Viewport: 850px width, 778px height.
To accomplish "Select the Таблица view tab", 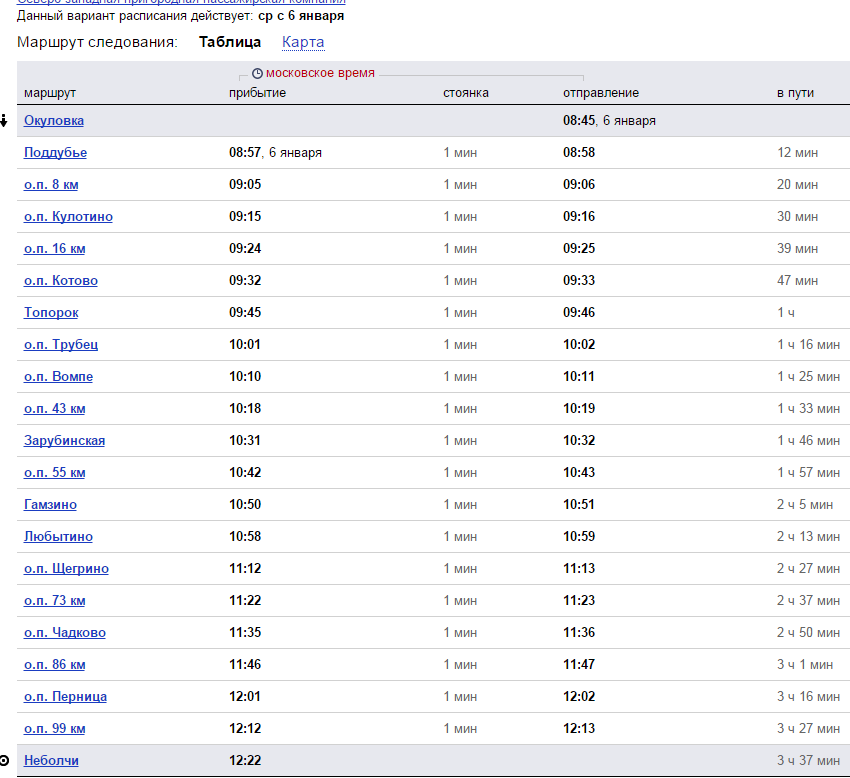I will pyautogui.click(x=230, y=42).
